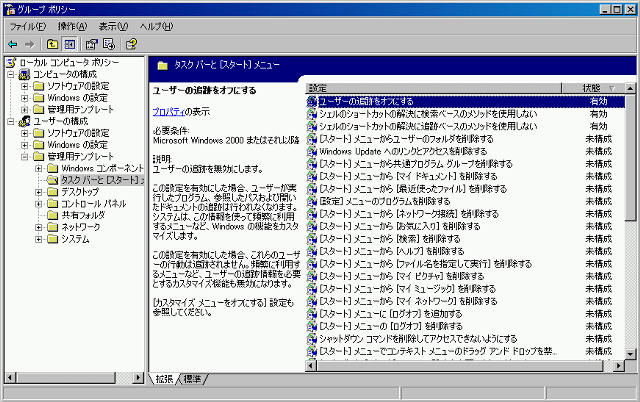Click the Properties toolbar icon
The image size is (640, 402).
pyautogui.click(x=91, y=44)
